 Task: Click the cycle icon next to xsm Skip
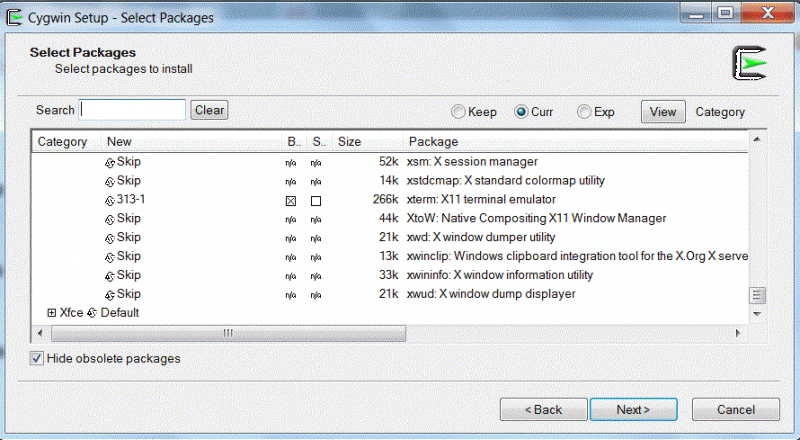(x=110, y=163)
